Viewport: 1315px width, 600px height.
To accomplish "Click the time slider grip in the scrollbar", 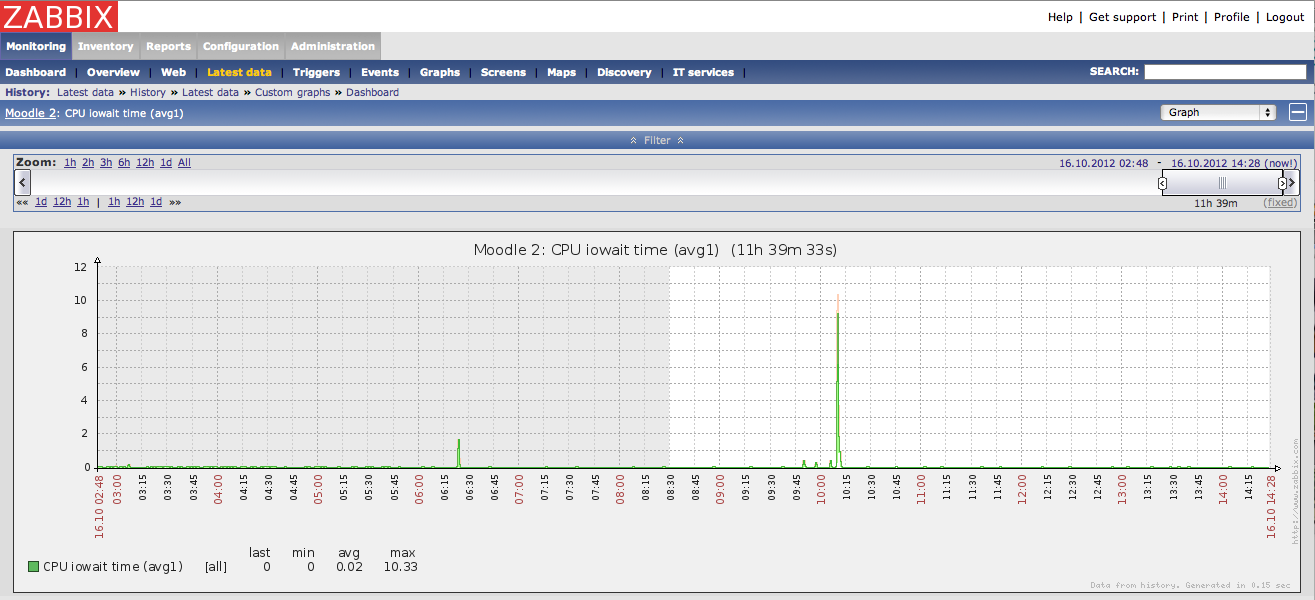I will click(1222, 183).
